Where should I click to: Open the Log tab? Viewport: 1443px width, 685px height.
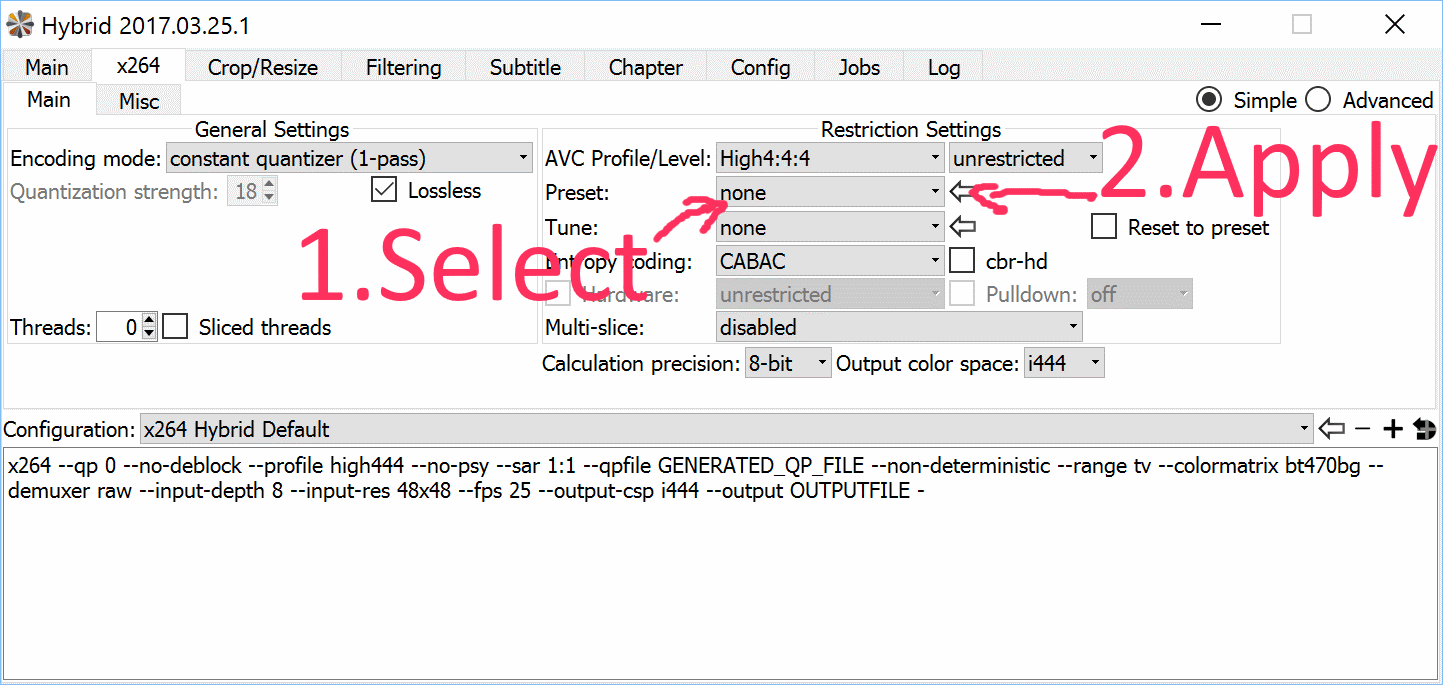(x=943, y=67)
